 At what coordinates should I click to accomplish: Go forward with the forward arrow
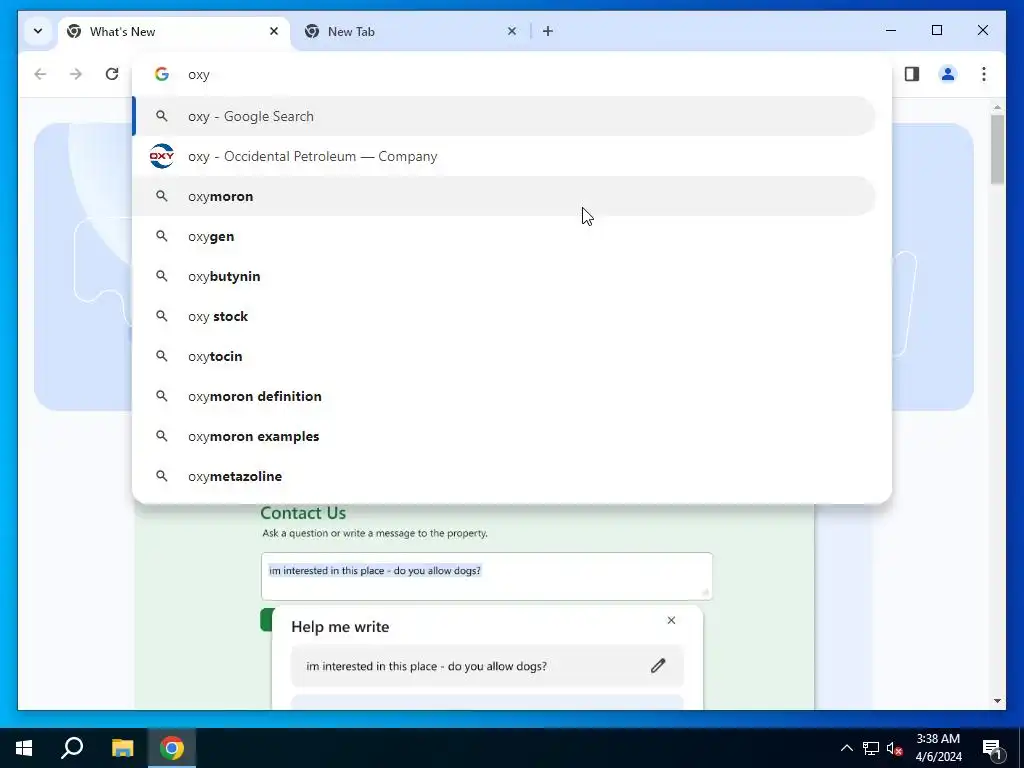tap(76, 74)
